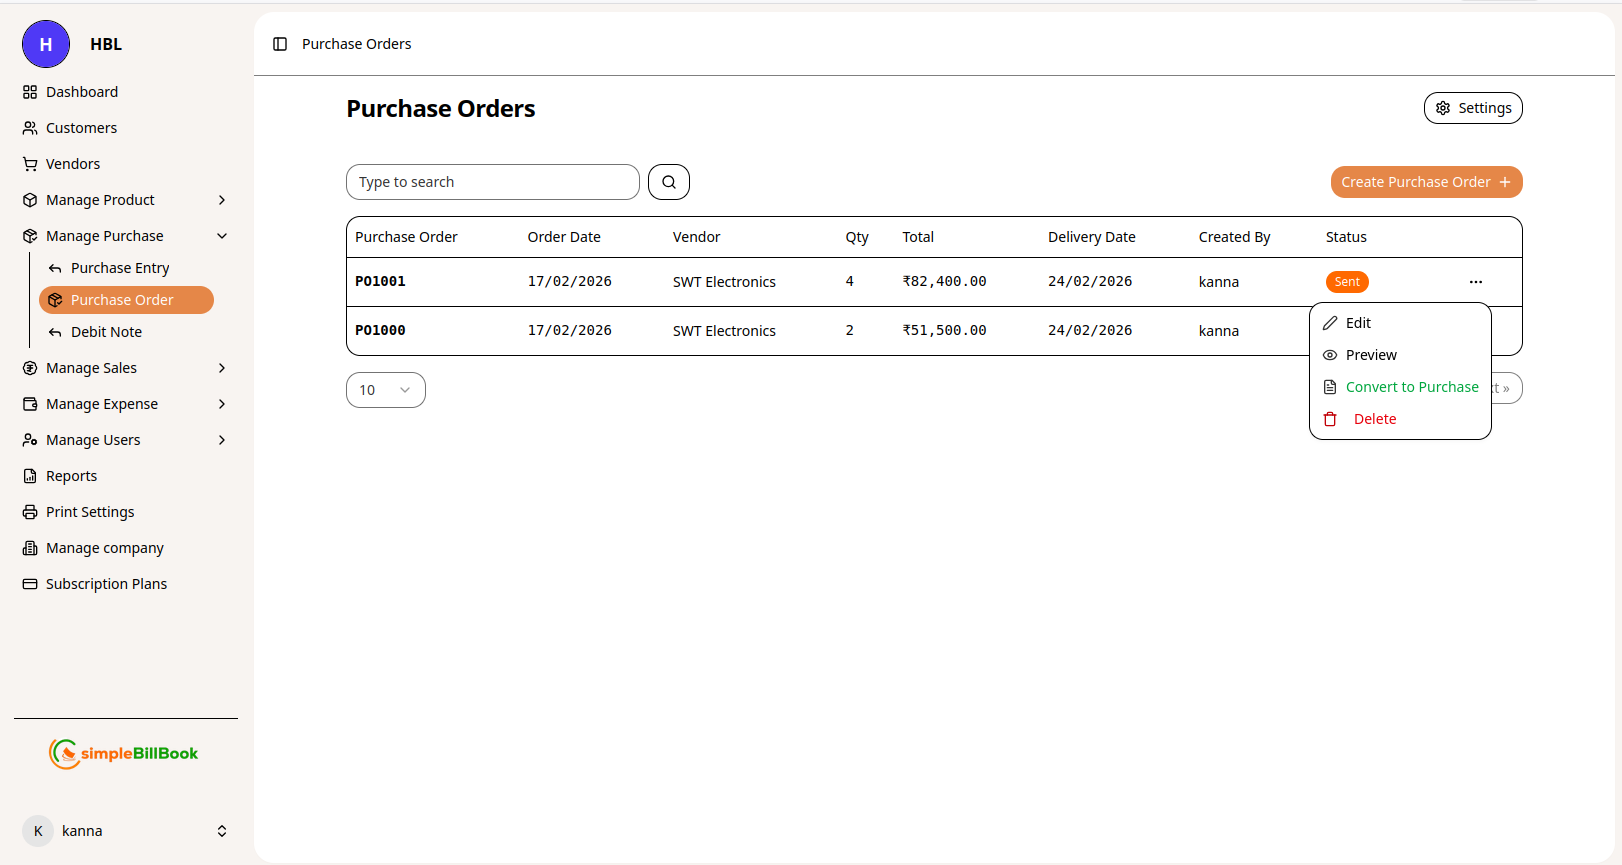Screen dimensions: 1622x865
Task: Select Convert to Purchase menu option
Action: (x=1411, y=387)
